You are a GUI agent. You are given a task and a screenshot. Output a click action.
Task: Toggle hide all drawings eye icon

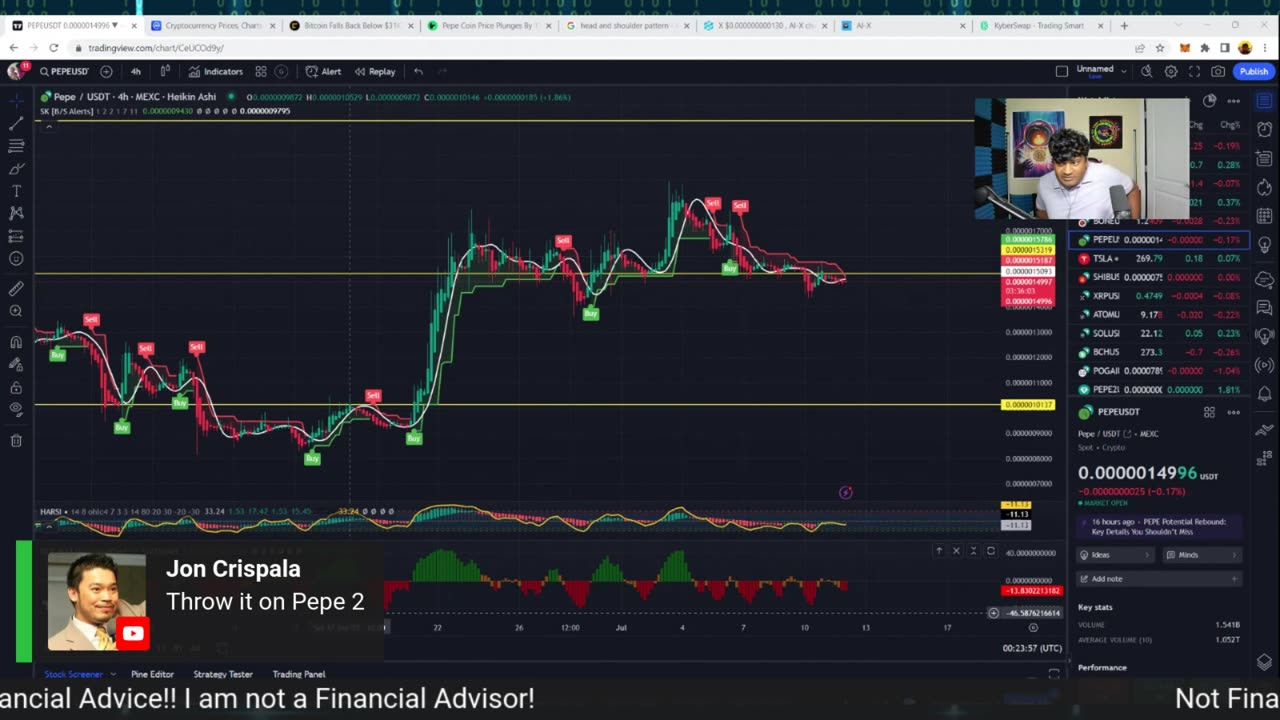(x=16, y=409)
